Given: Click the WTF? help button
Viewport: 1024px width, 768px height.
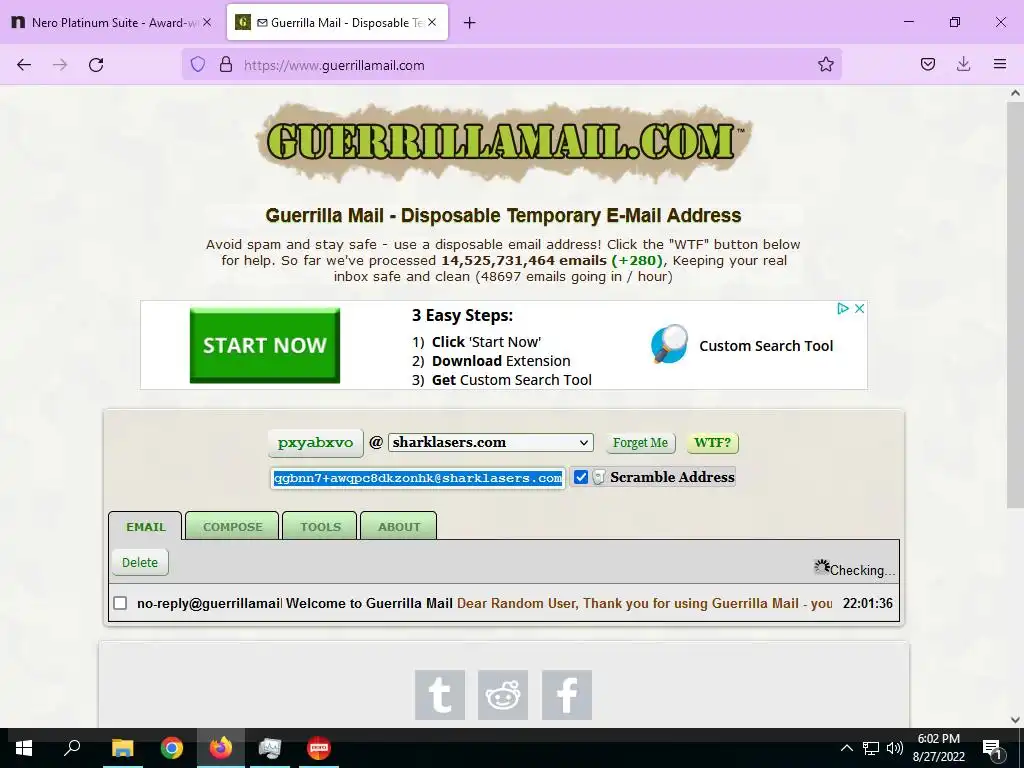Looking at the screenshot, I should 712,443.
